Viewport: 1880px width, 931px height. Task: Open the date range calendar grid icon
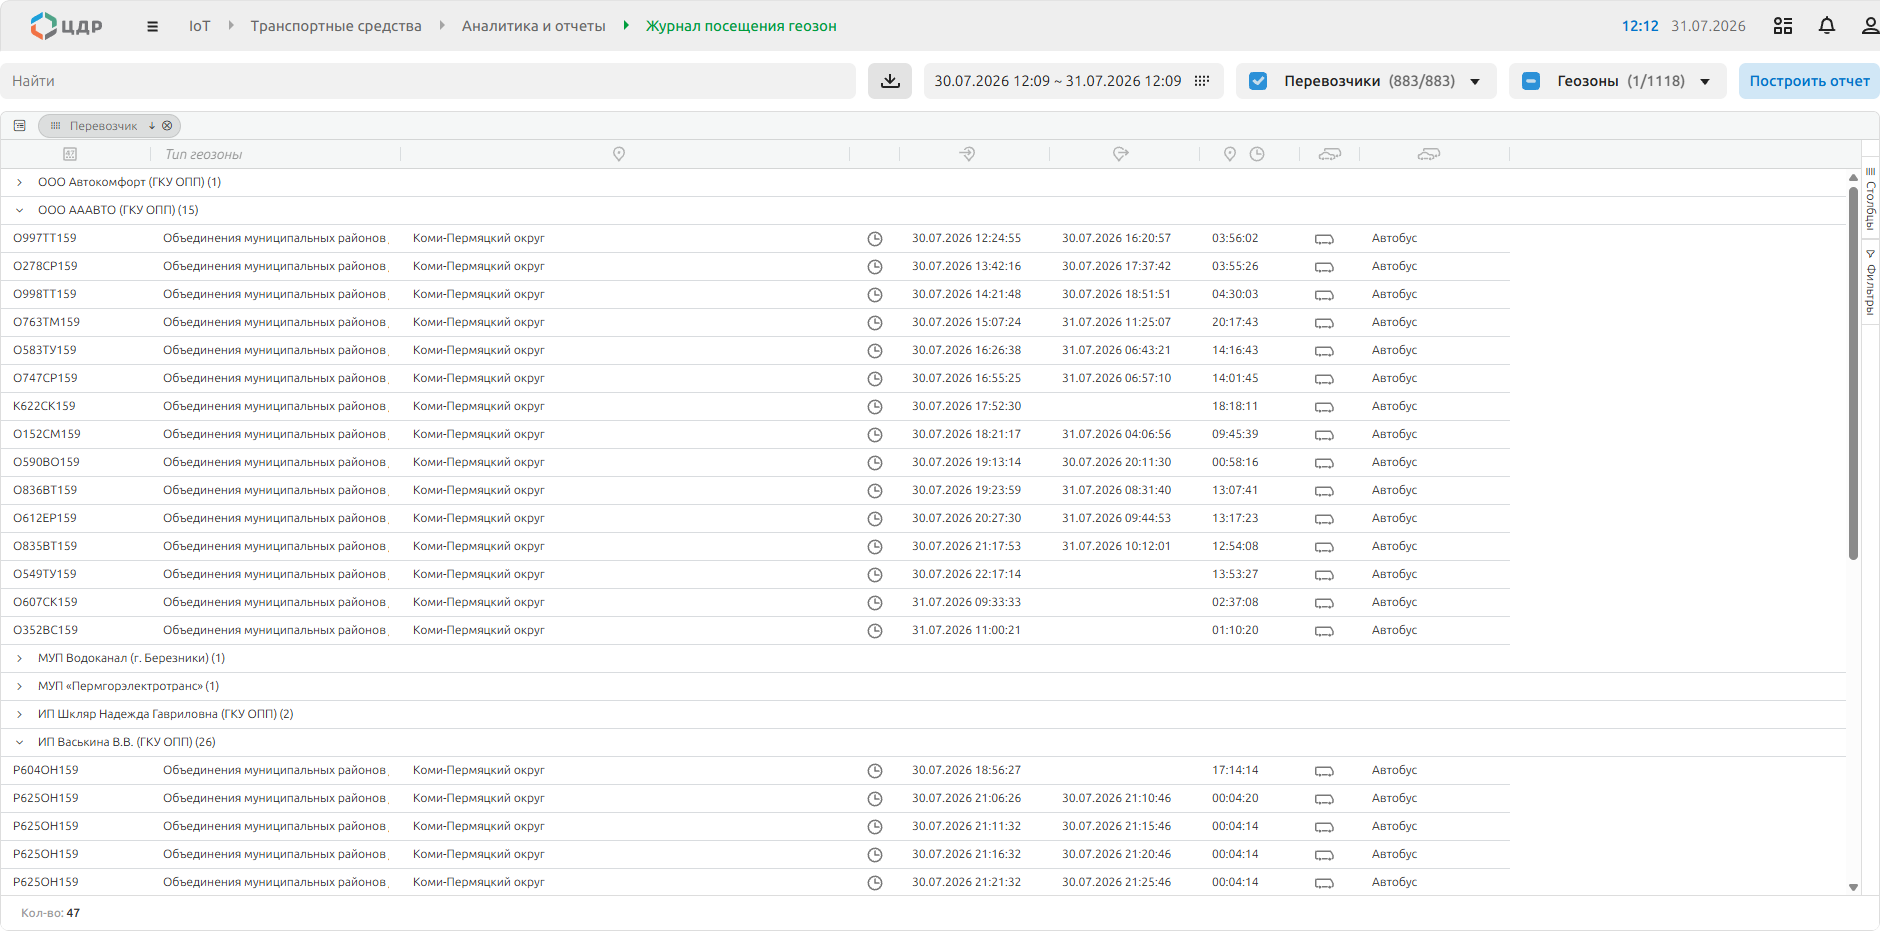tap(1202, 81)
